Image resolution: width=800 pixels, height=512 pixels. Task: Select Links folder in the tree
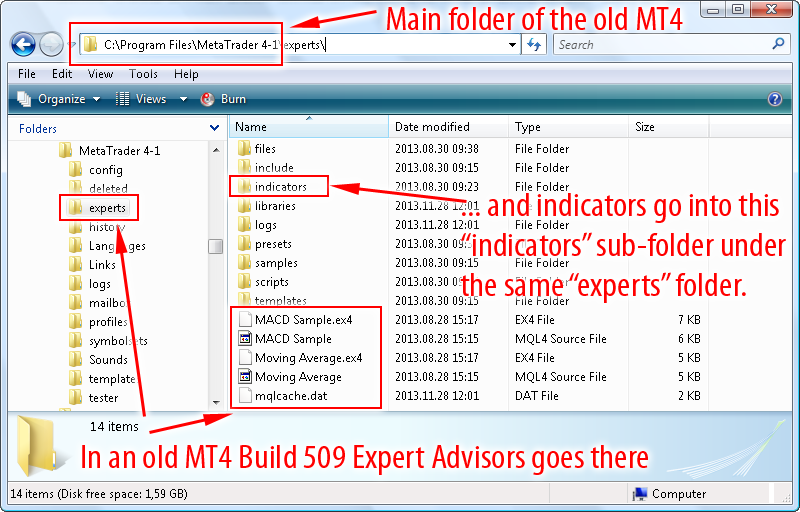102,265
